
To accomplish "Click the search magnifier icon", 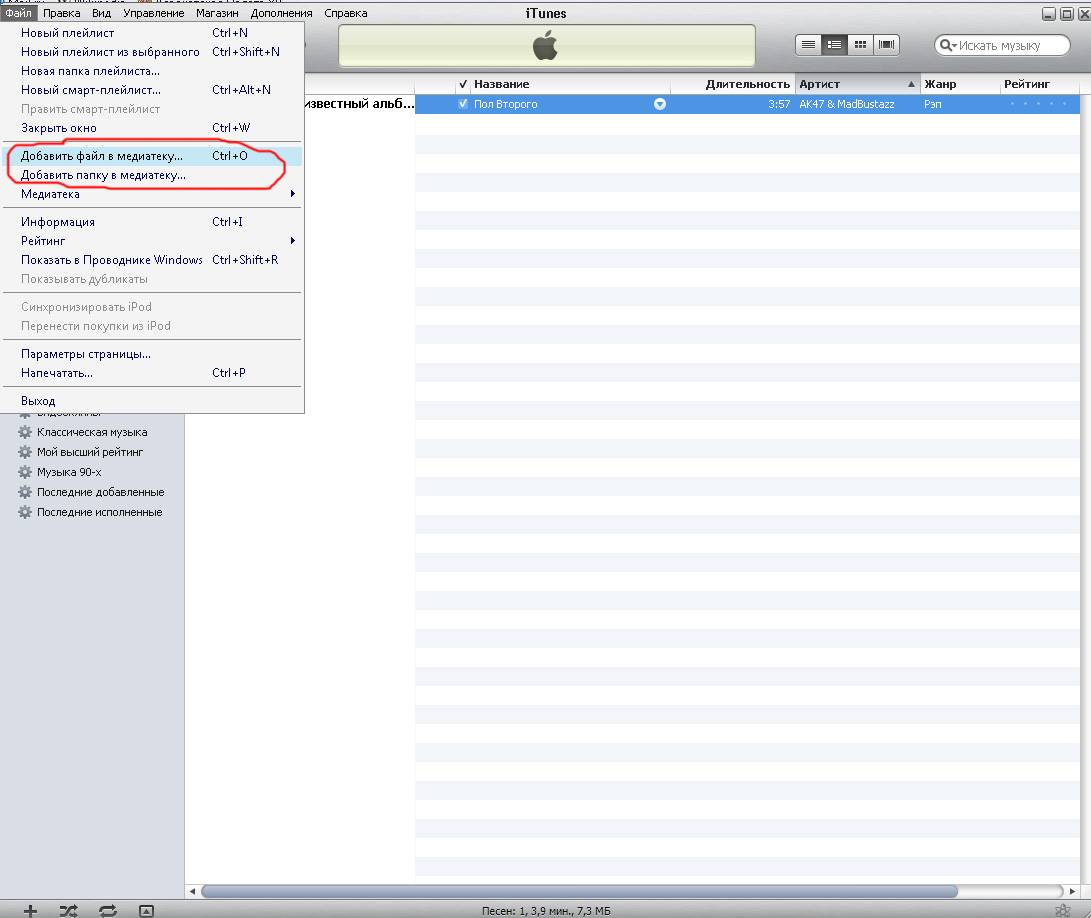I will click(x=947, y=45).
